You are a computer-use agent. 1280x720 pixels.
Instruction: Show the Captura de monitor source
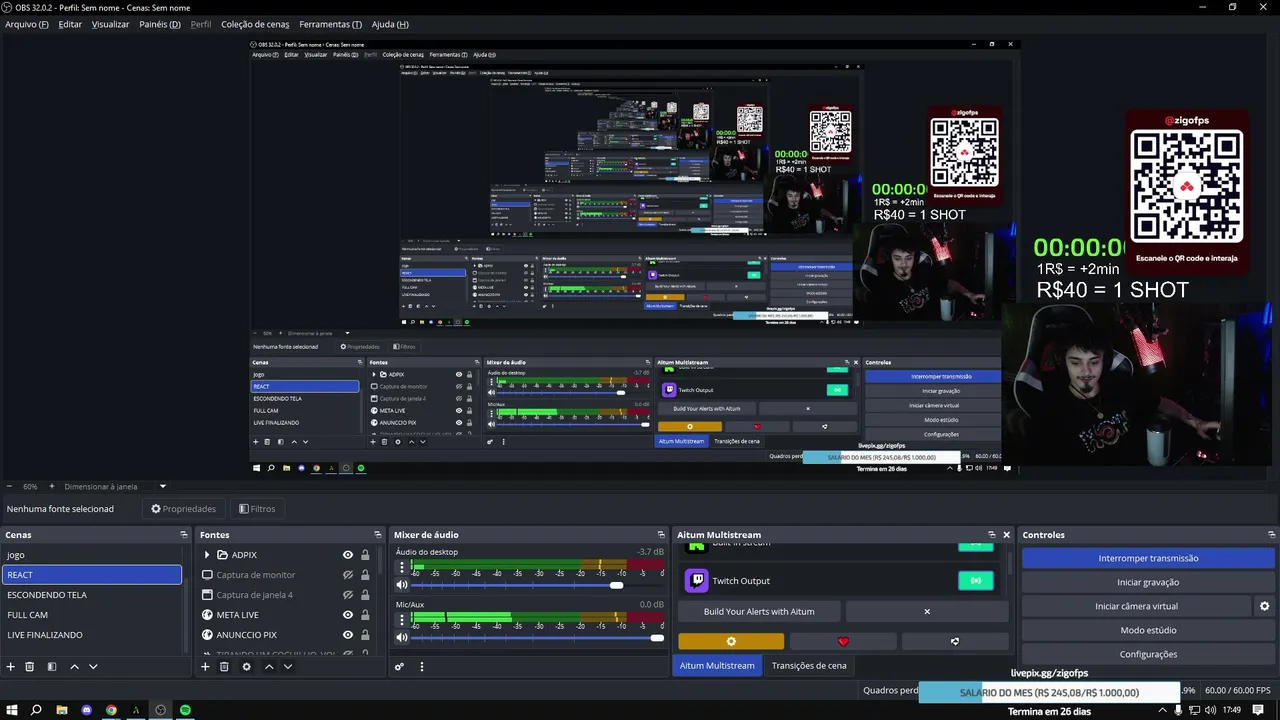tap(348, 575)
